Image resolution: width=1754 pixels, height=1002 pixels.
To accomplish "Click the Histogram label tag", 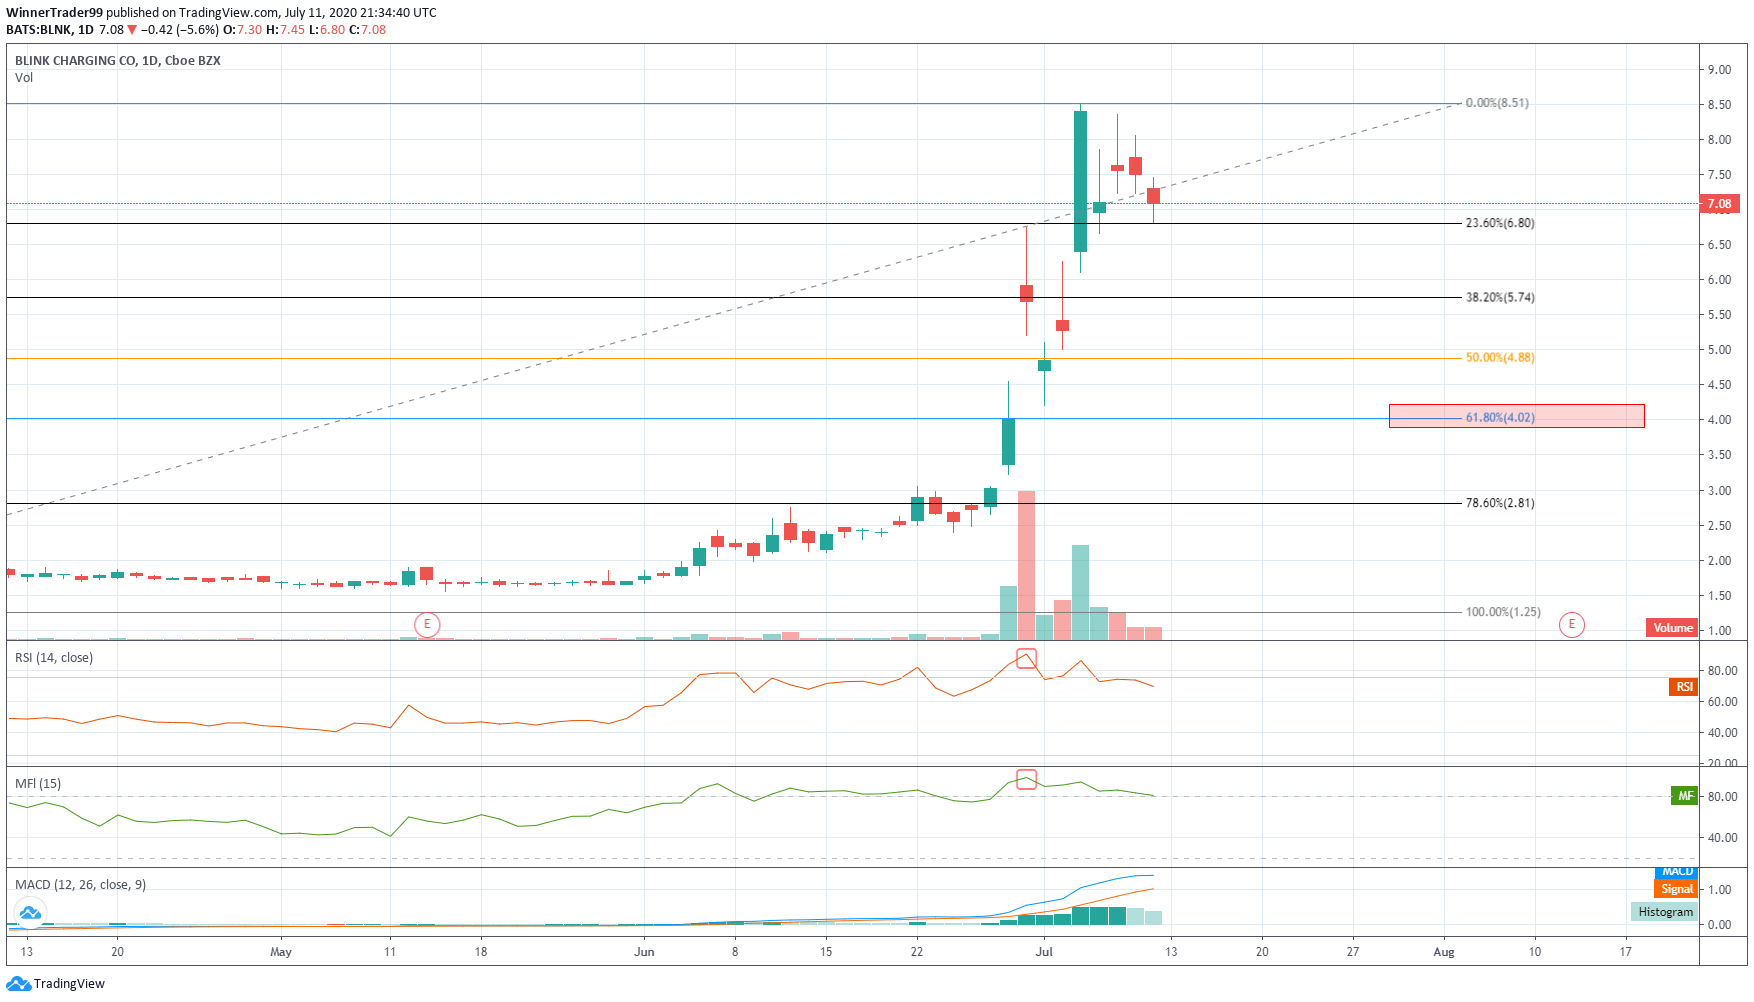I will click(1665, 912).
